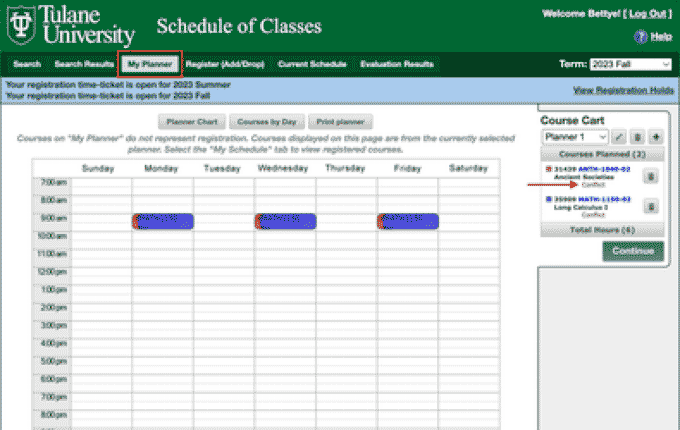Remove the Long Calculus course with its trash icon
This screenshot has height=430, width=680.
click(x=651, y=207)
